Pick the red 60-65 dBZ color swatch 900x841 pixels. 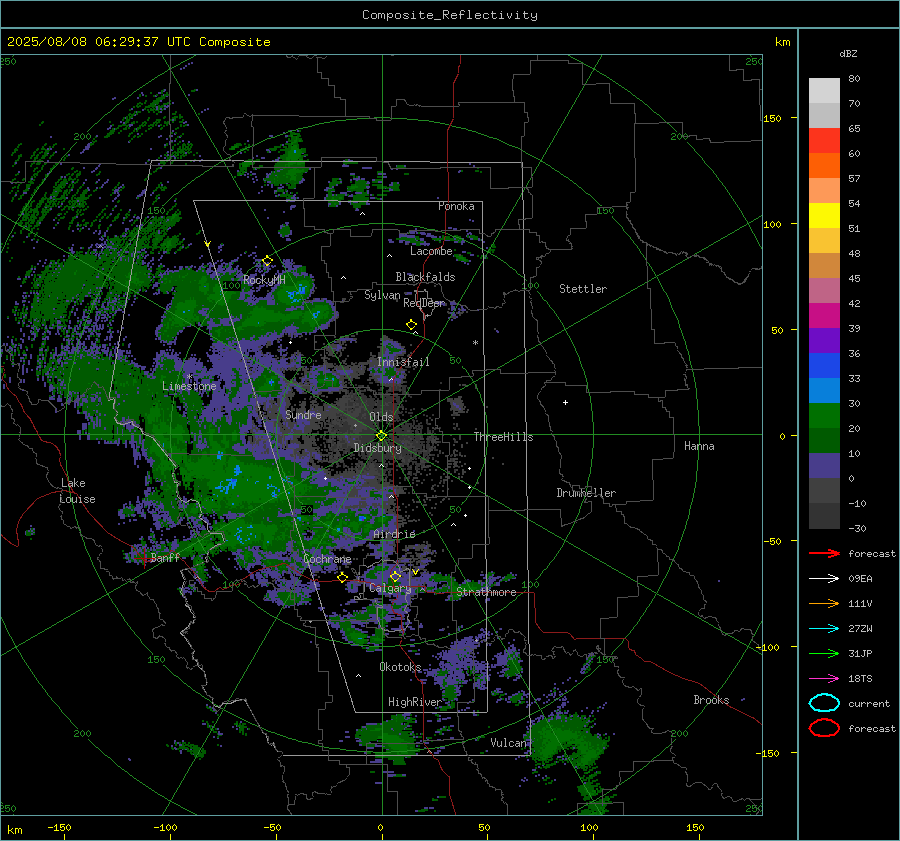824,140
